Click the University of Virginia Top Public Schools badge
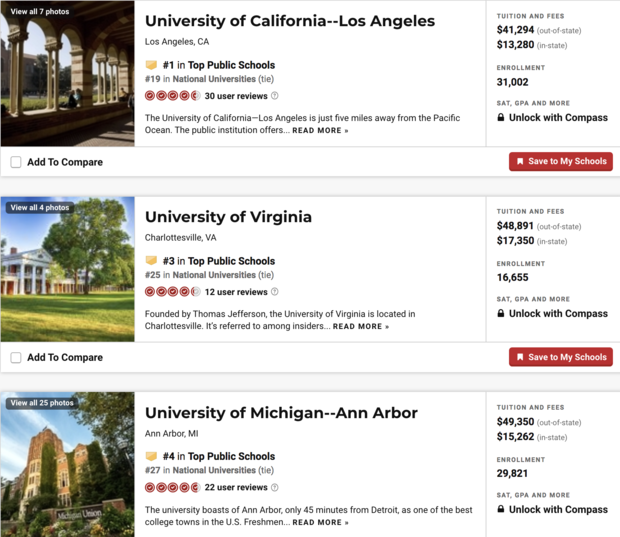Image resolution: width=620 pixels, height=537 pixels. point(152,261)
